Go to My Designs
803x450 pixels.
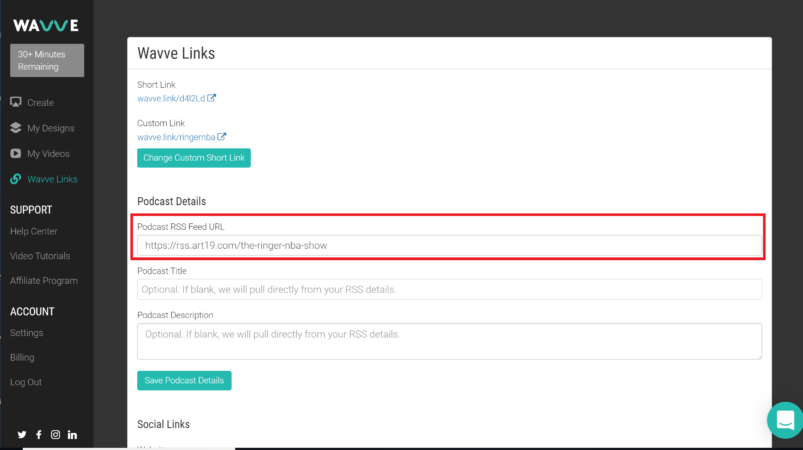50,128
